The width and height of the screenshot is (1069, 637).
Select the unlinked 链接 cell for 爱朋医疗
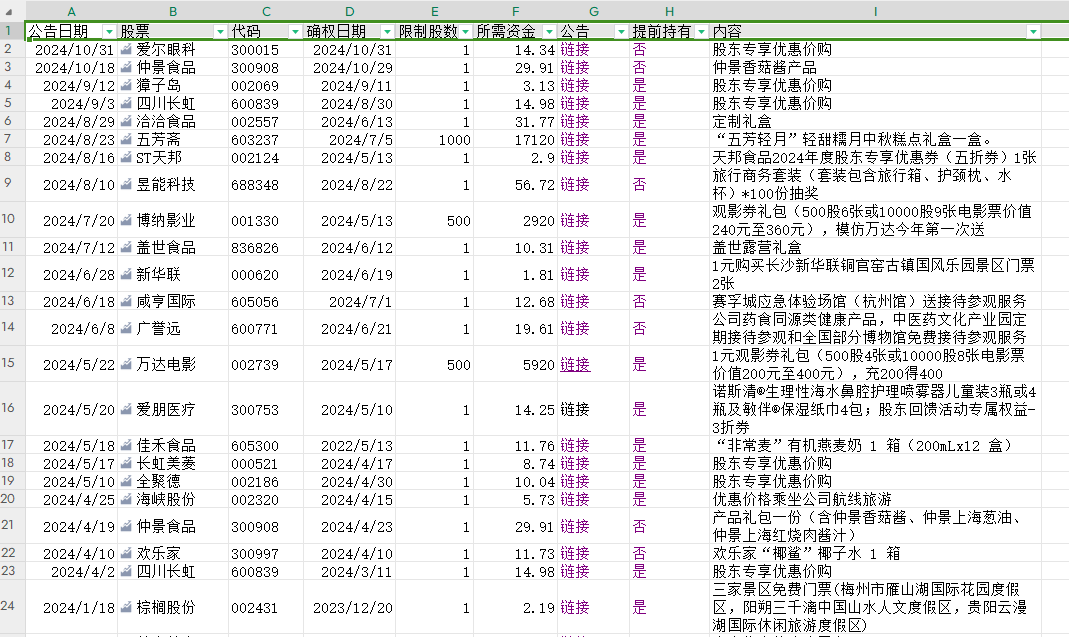point(593,409)
